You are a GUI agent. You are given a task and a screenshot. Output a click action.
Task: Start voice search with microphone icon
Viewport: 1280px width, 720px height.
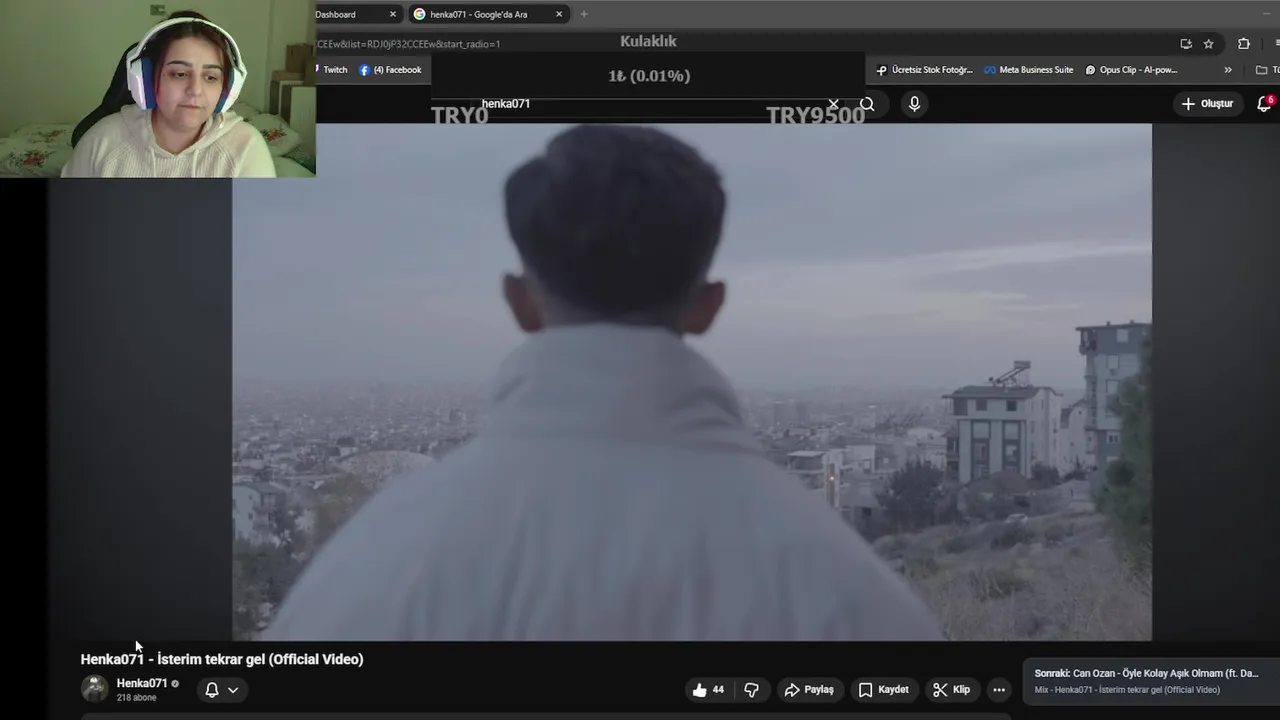coord(914,104)
